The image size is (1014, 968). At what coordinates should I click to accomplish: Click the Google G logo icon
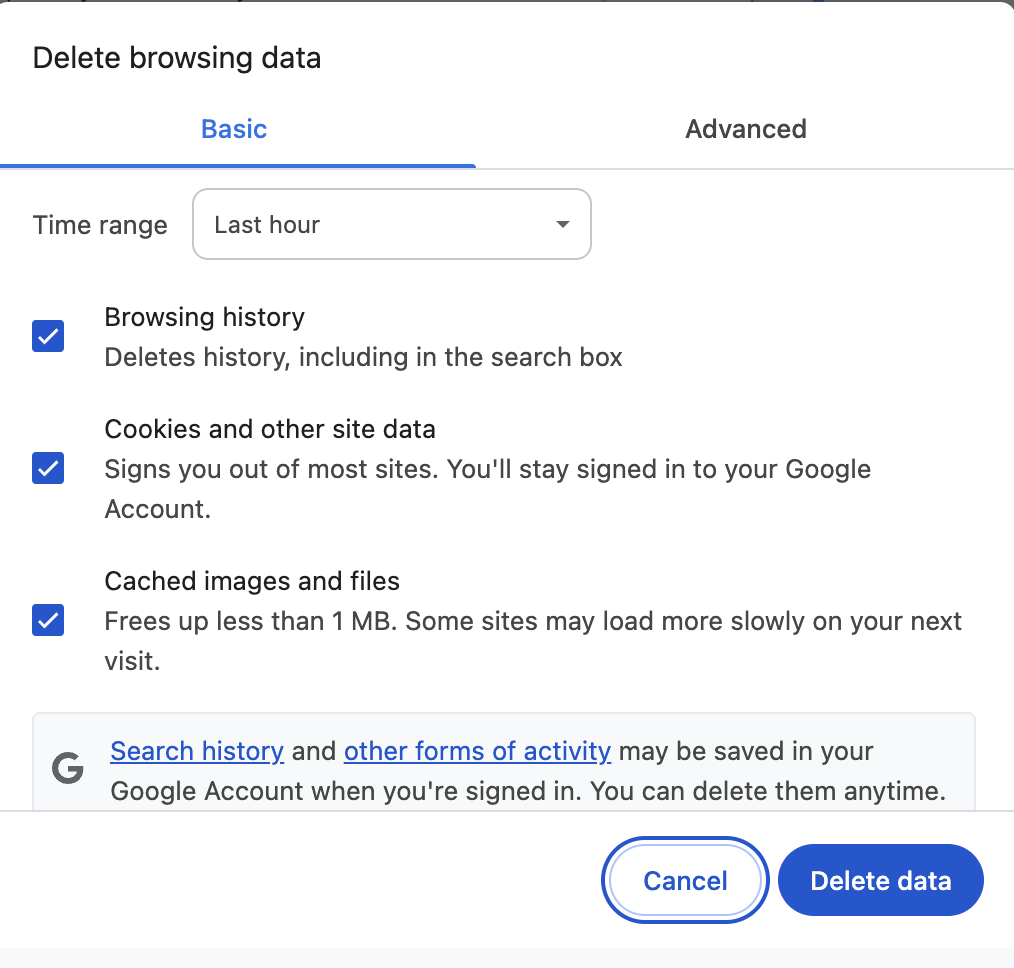[68, 770]
